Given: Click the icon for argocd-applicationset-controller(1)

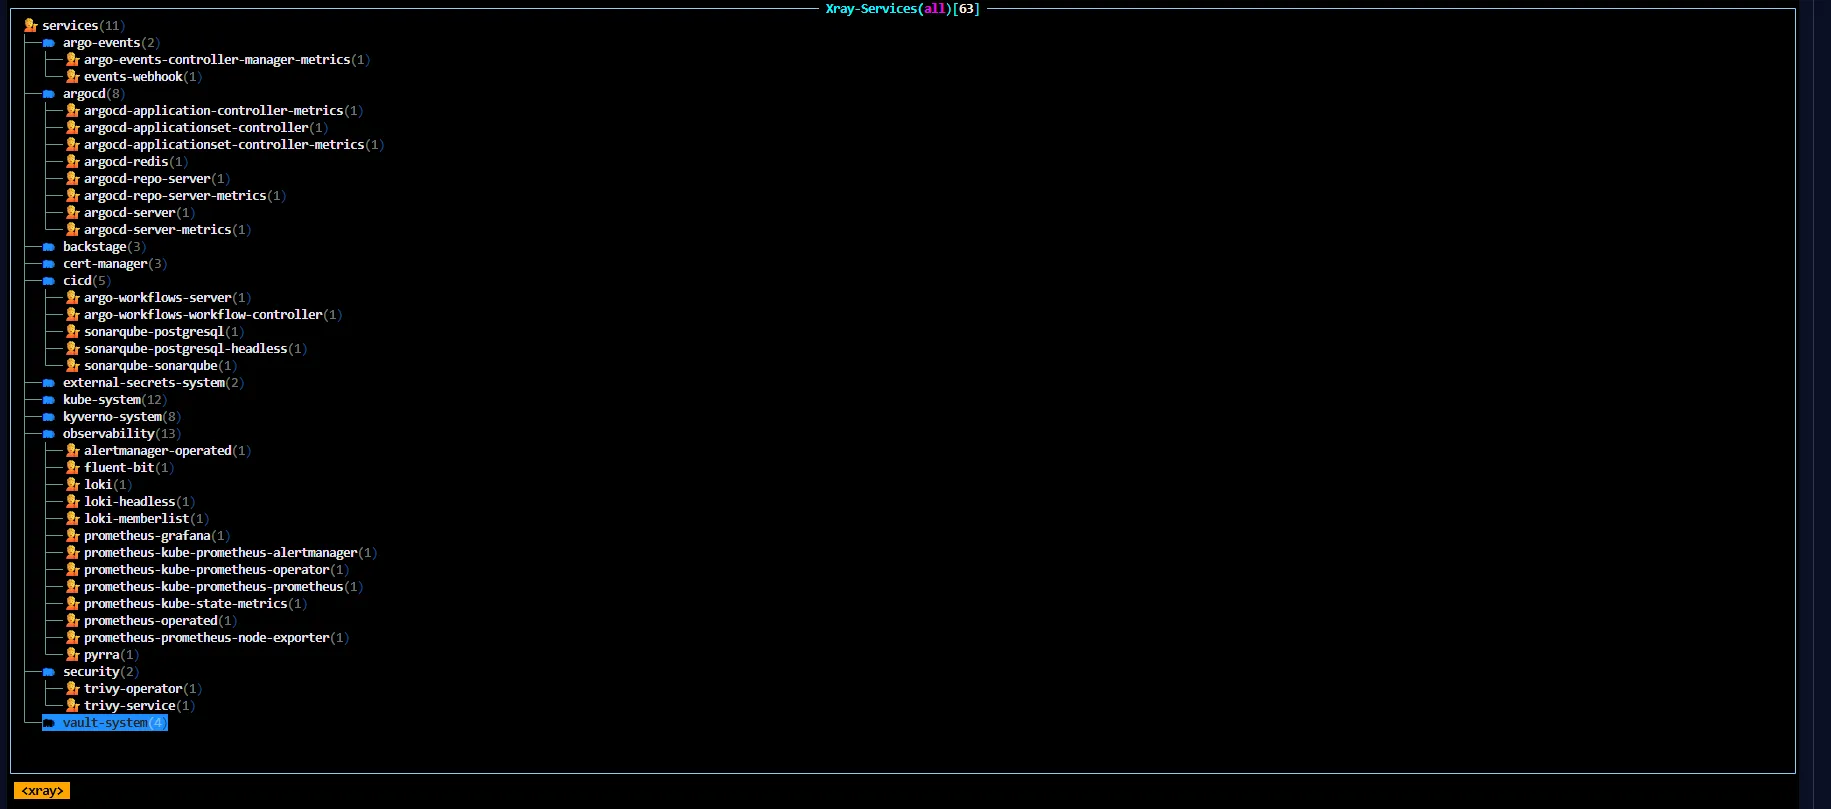Looking at the screenshot, I should [73, 128].
